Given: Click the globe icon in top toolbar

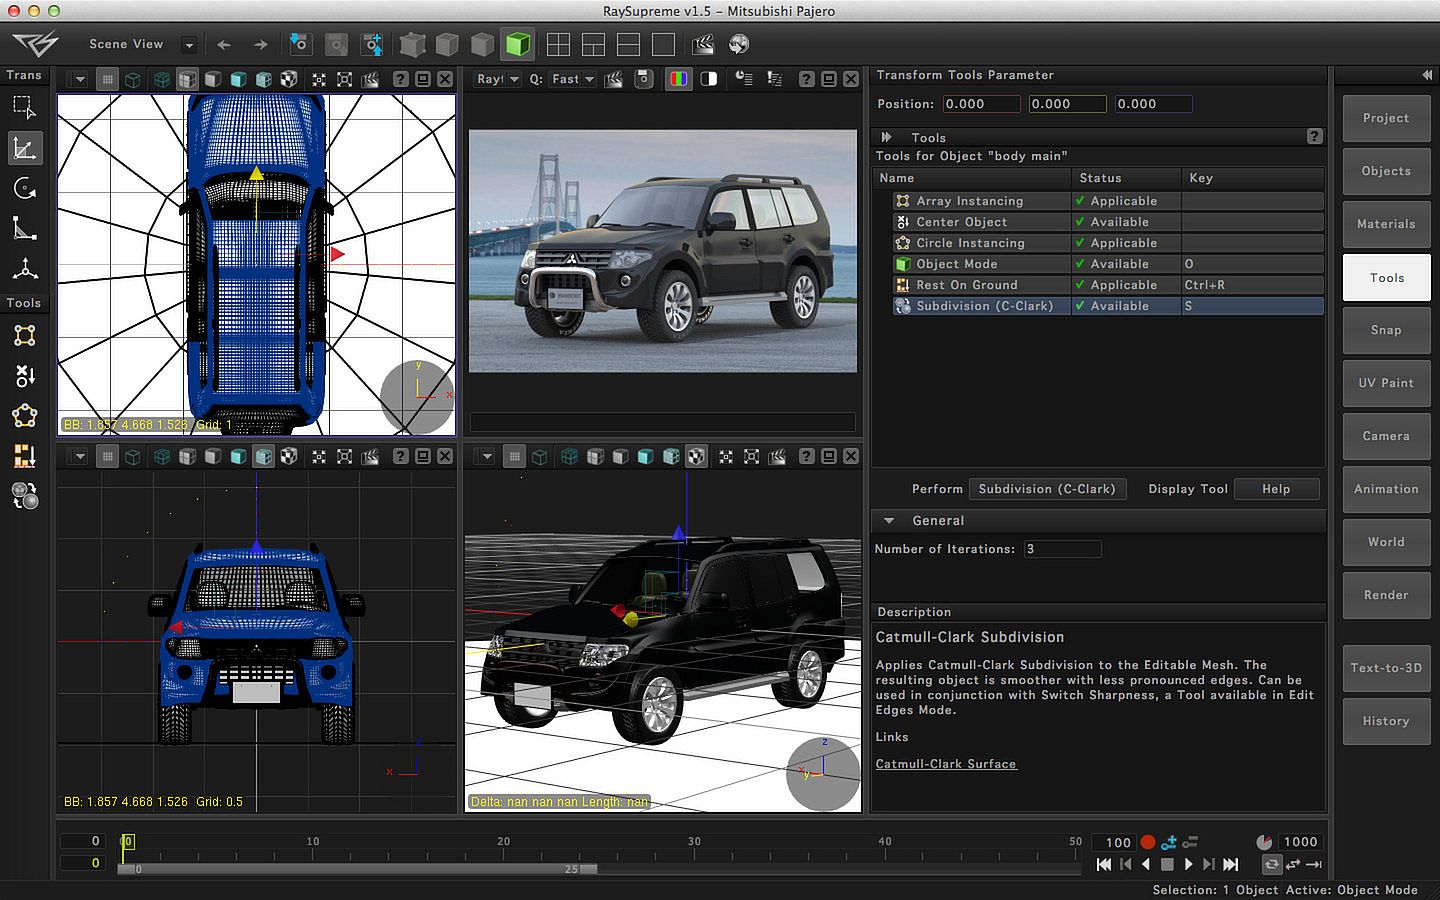Looking at the screenshot, I should [x=739, y=44].
